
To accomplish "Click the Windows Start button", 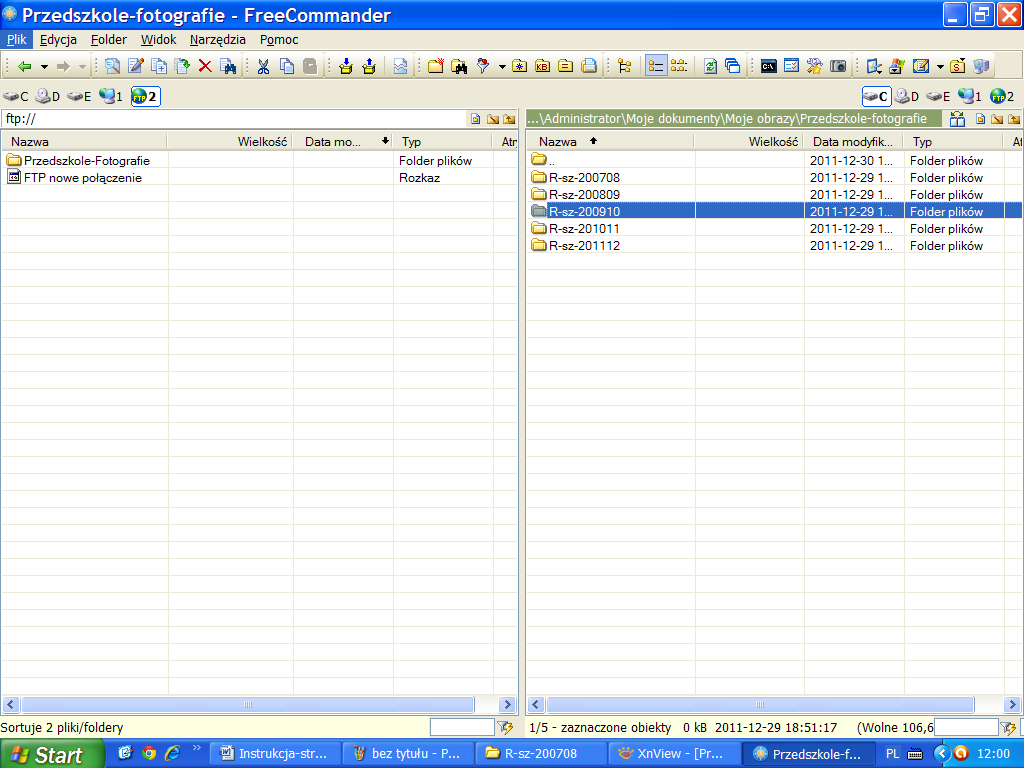I will (x=52, y=754).
